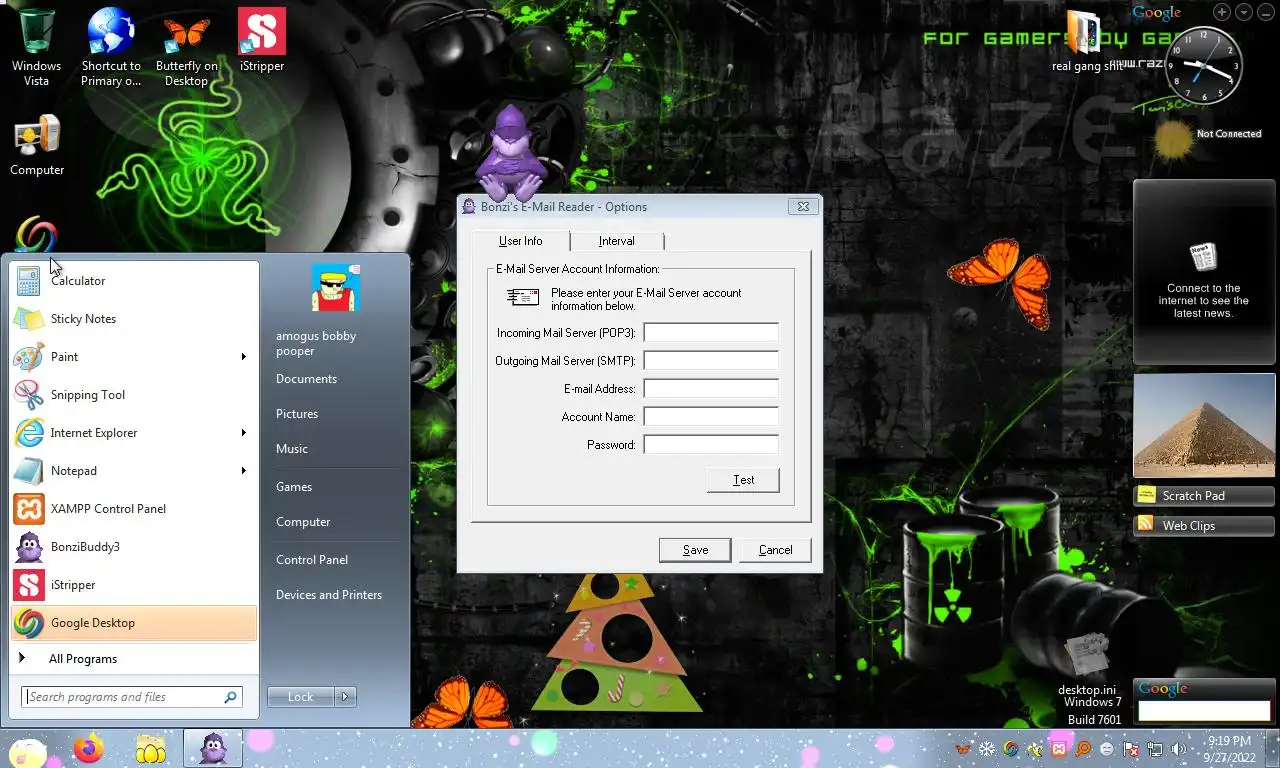
Task: Click the Search programs and files box
Action: click(132, 697)
